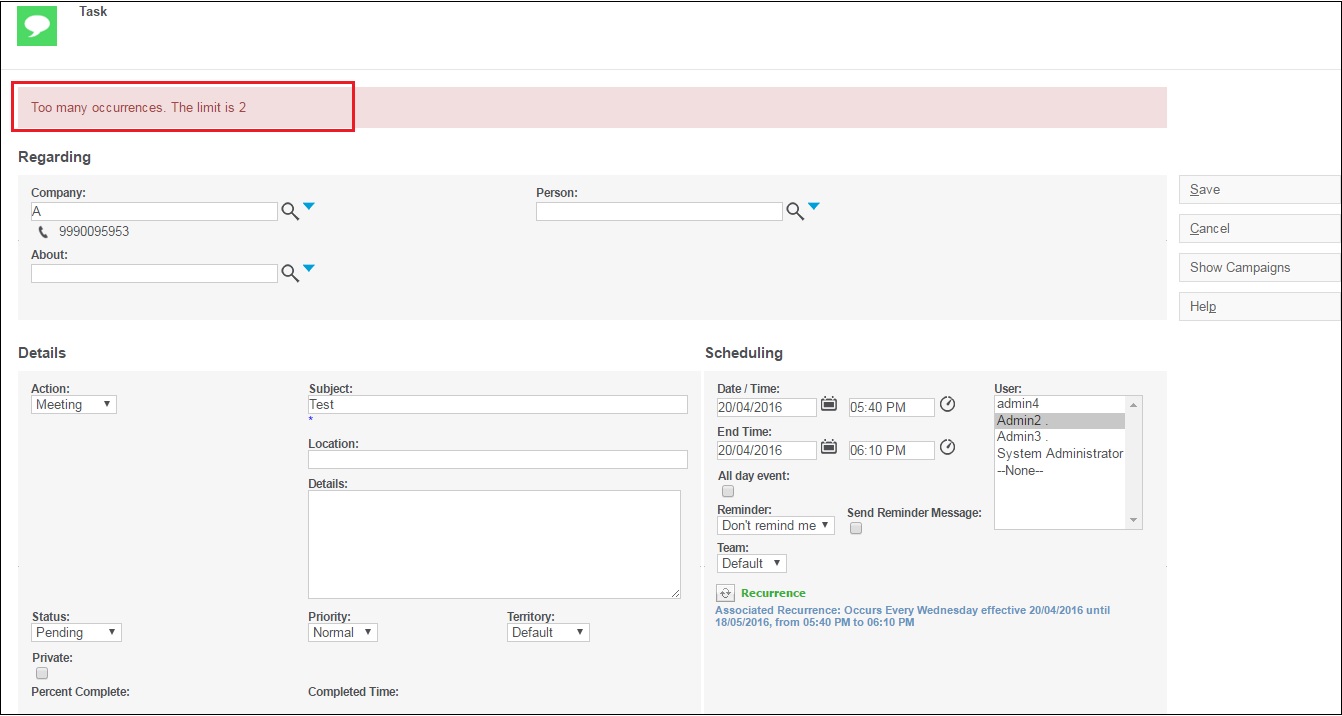Click the green Task speech bubble icon

[37, 25]
